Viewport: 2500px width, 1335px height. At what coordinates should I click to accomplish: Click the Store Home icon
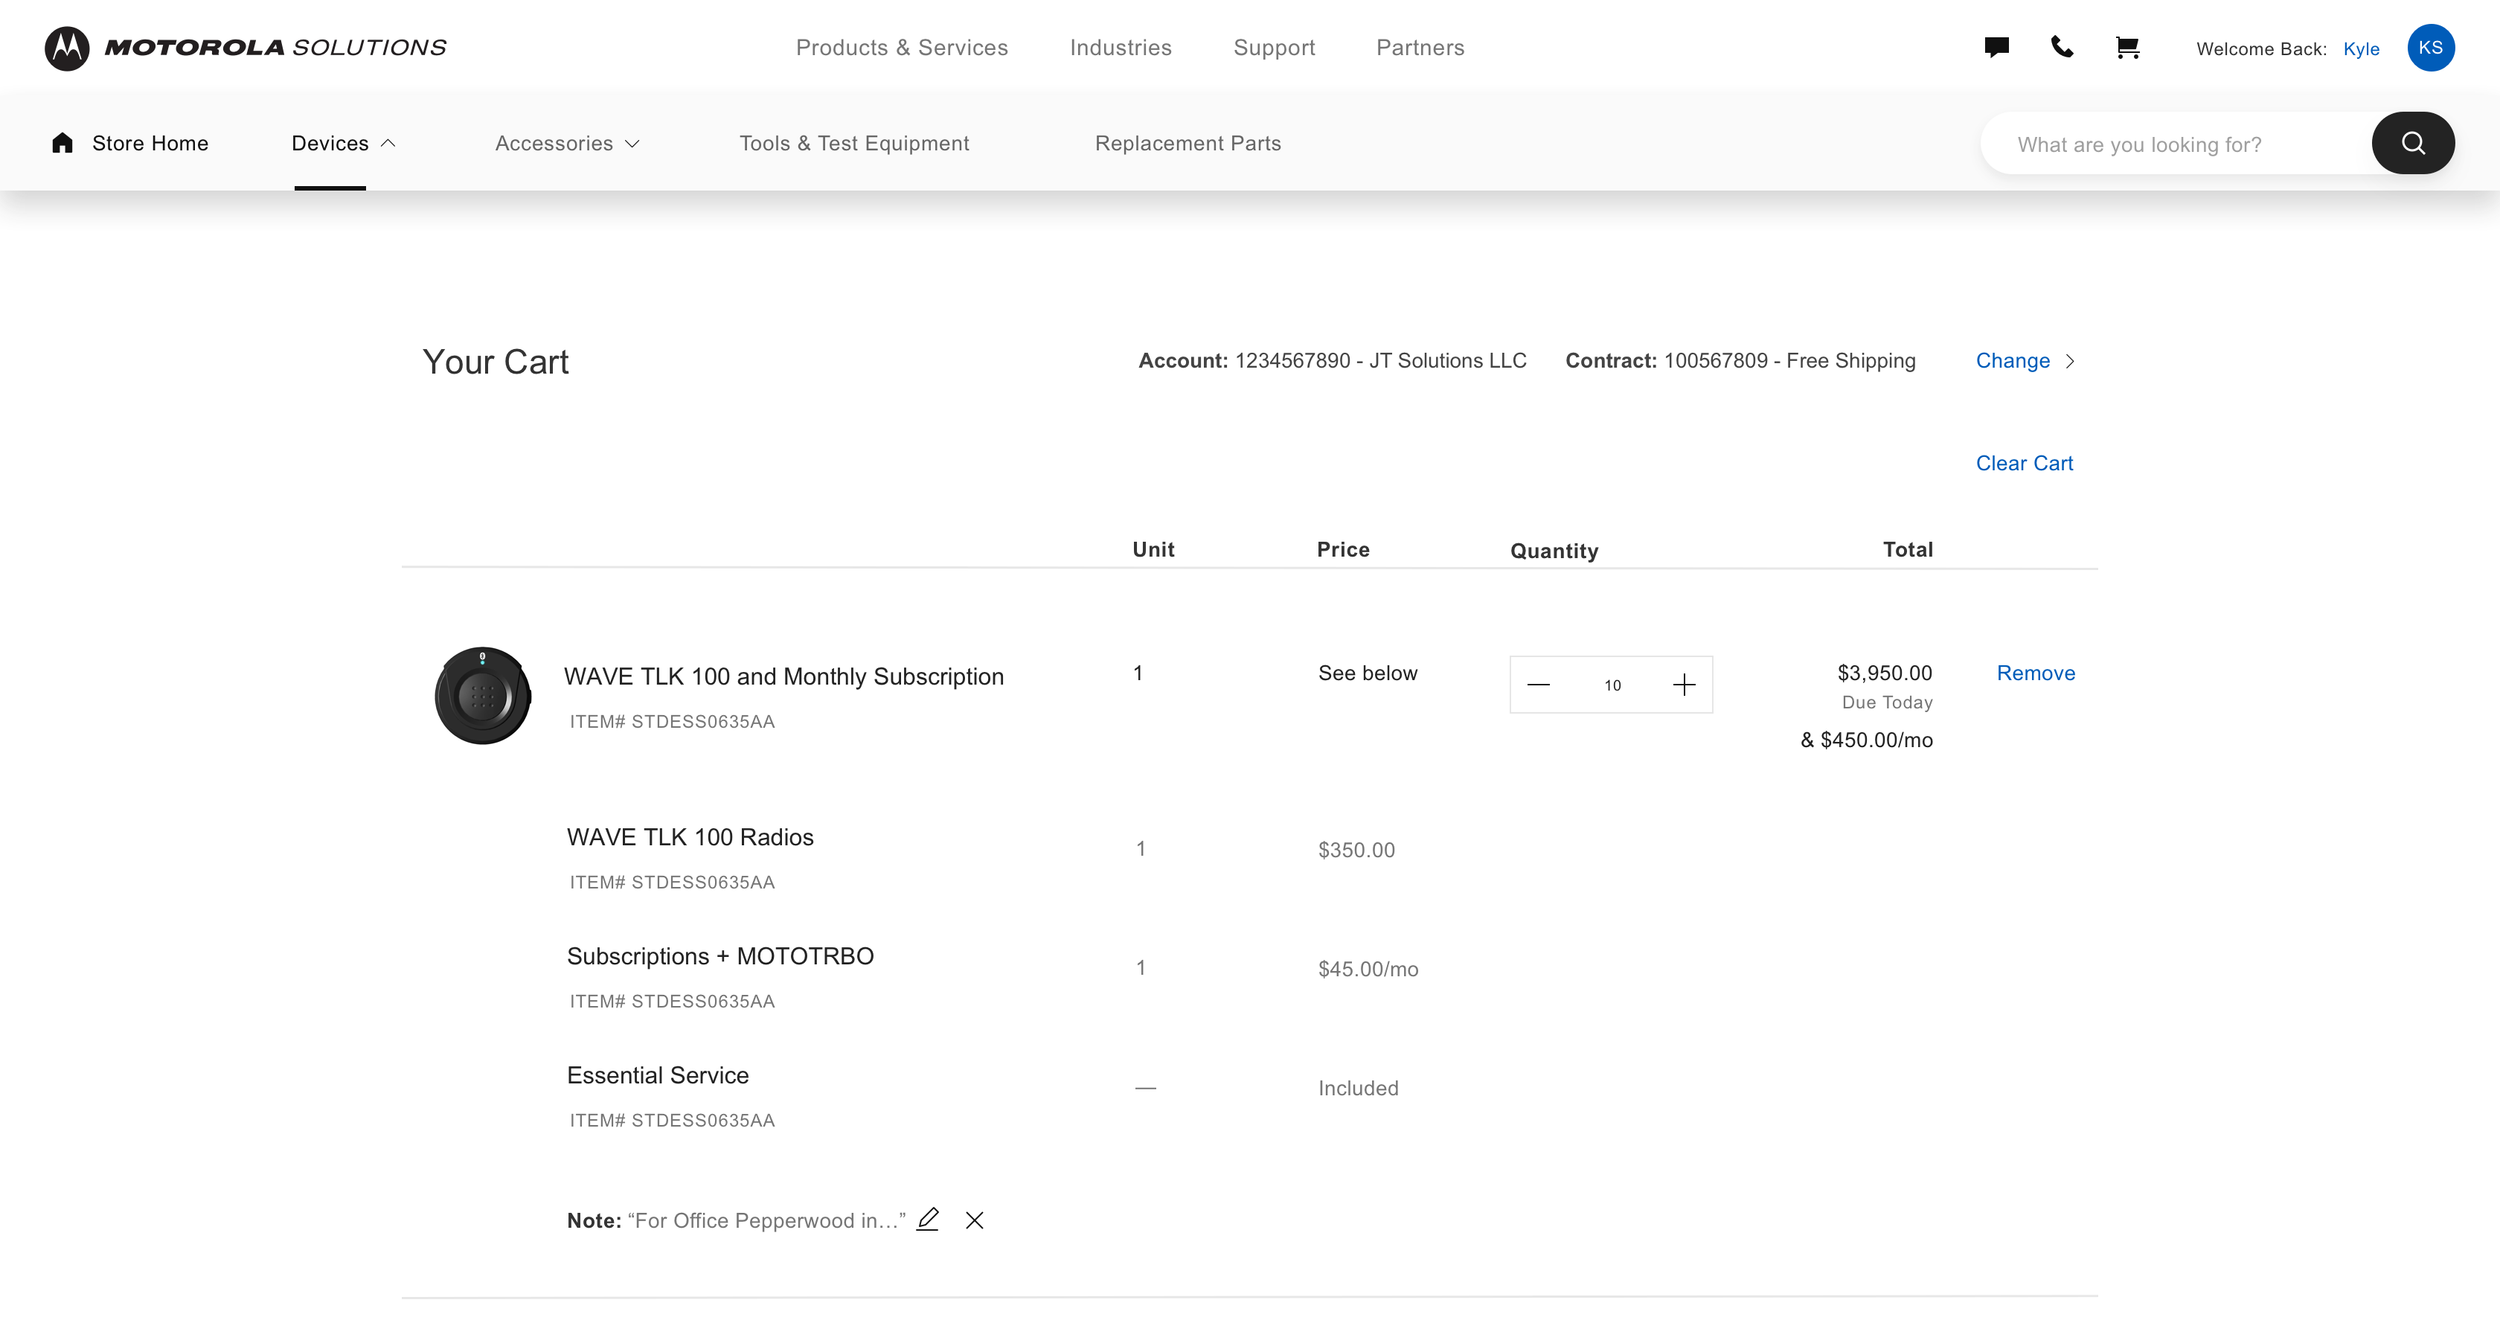[62, 143]
